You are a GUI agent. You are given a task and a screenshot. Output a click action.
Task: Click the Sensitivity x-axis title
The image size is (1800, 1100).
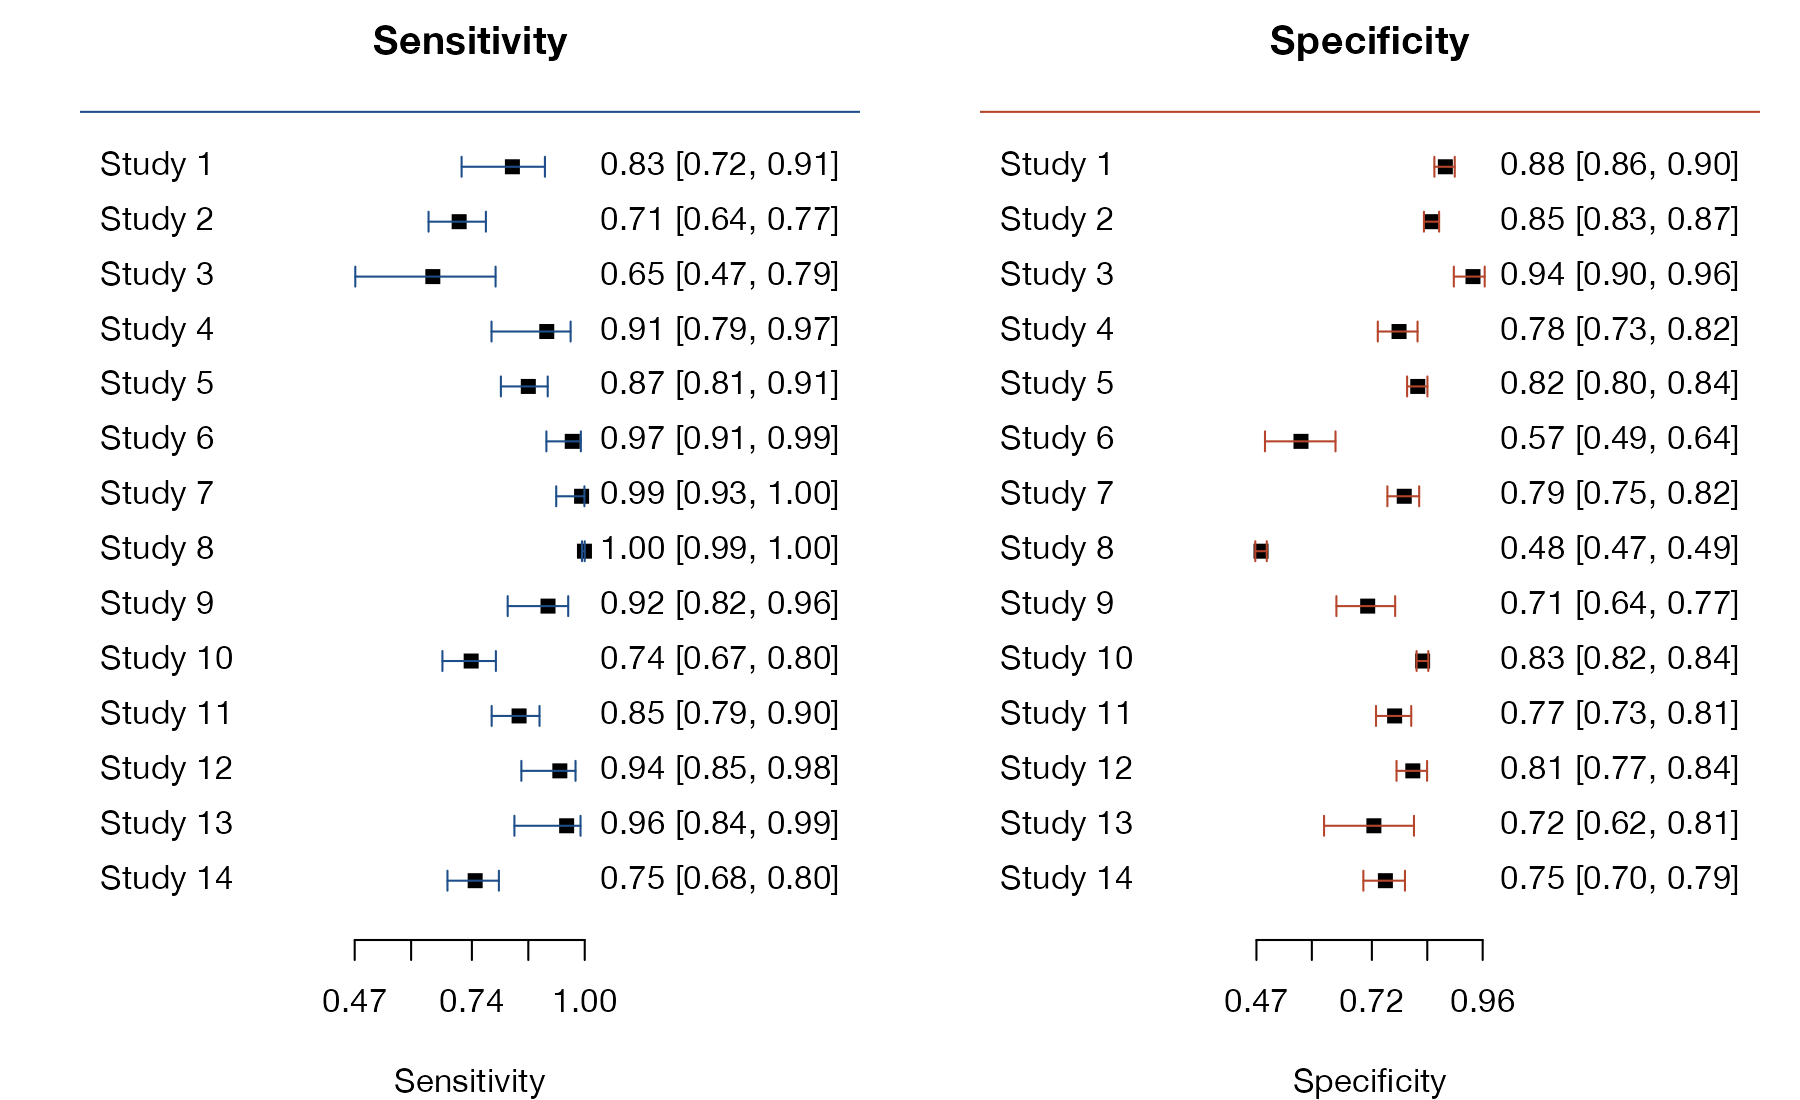click(x=469, y=1081)
